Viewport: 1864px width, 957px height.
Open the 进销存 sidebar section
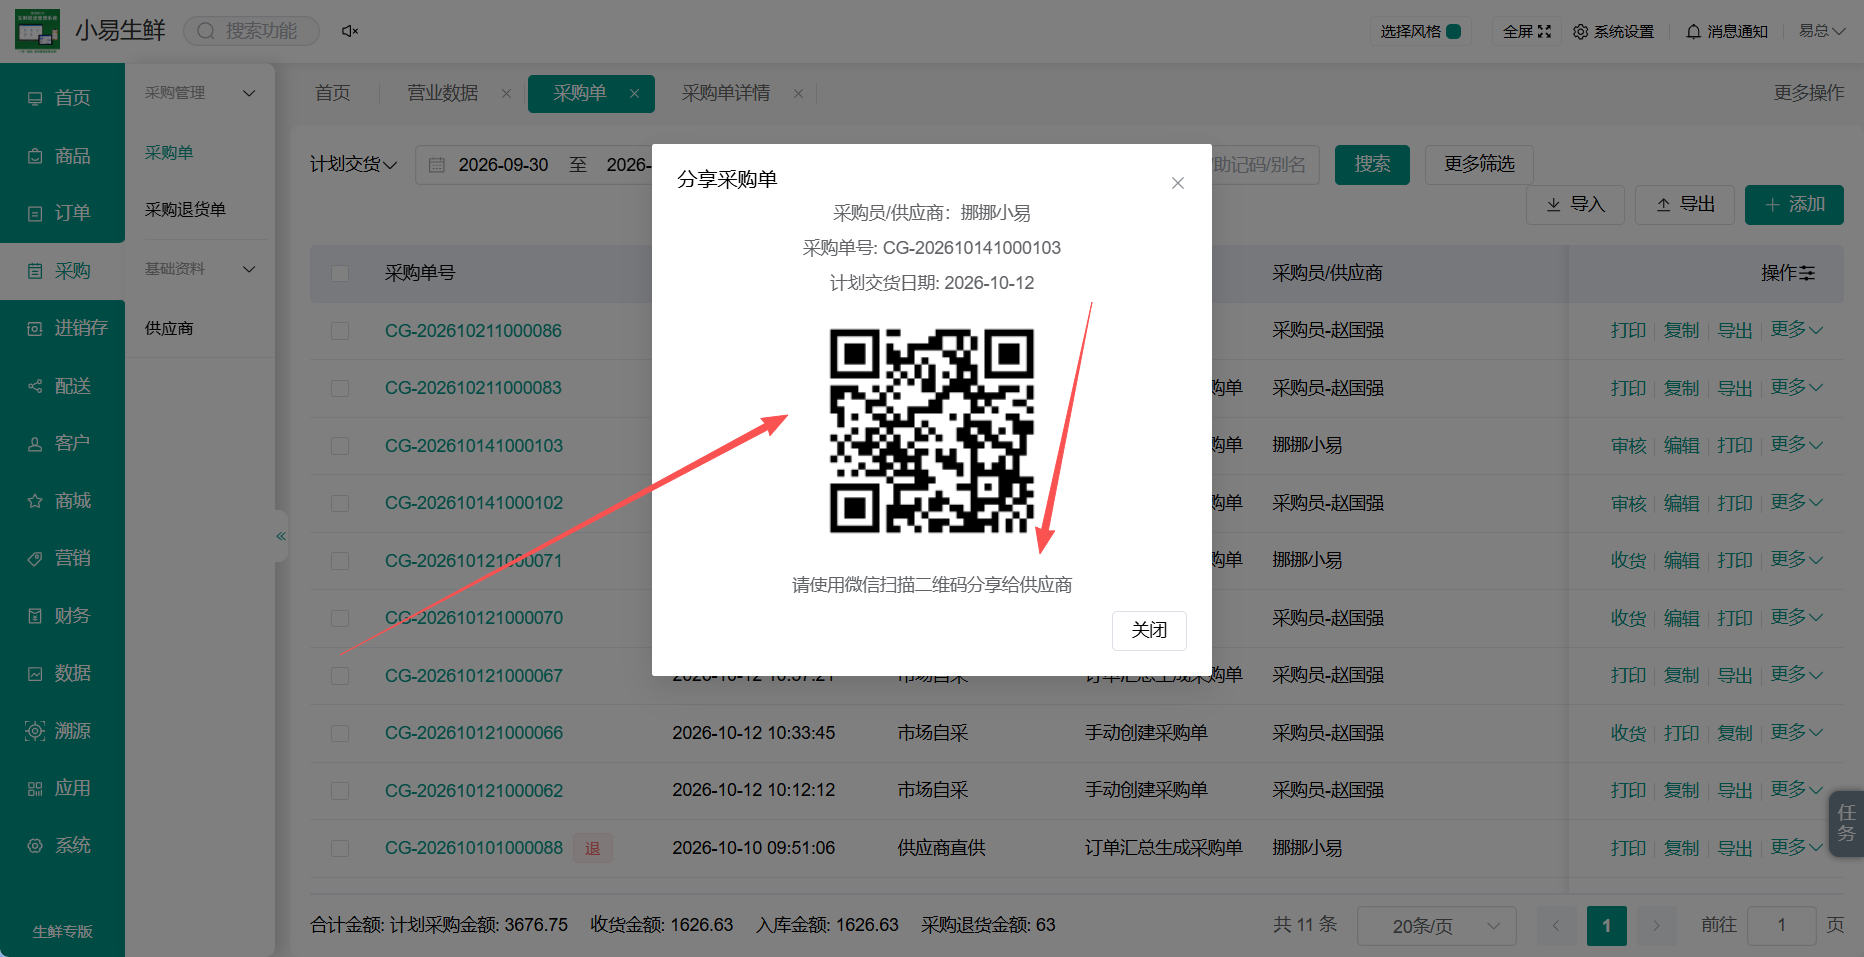pyautogui.click(x=62, y=328)
